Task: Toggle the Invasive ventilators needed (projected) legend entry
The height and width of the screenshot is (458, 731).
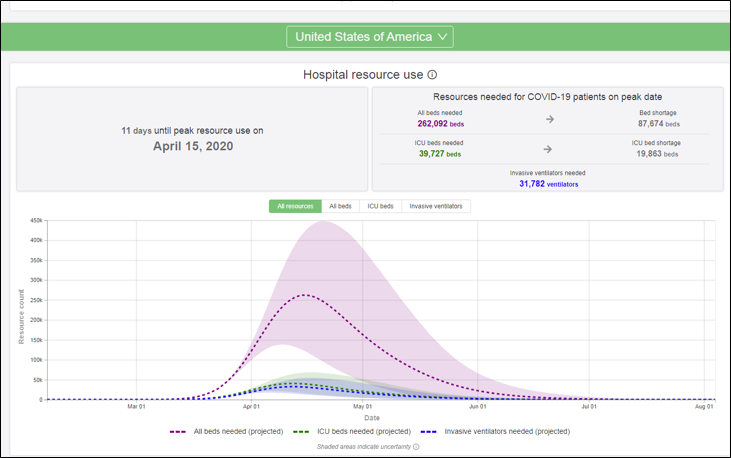Action: (495, 431)
